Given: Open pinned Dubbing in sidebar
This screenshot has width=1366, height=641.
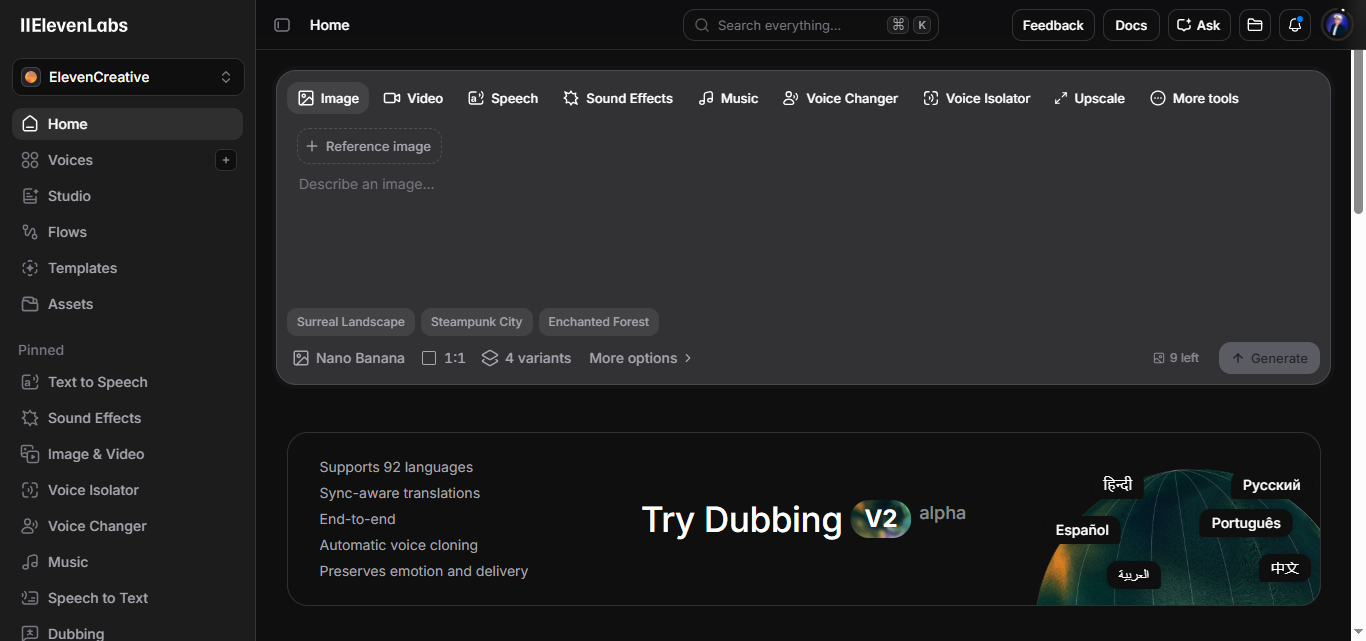Looking at the screenshot, I should coord(127,632).
